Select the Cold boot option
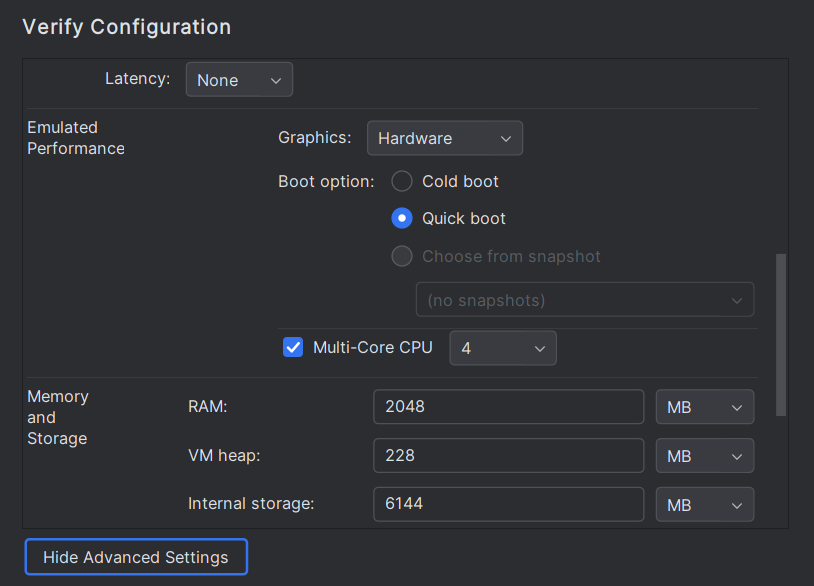This screenshot has width=814, height=586. pyautogui.click(x=402, y=181)
